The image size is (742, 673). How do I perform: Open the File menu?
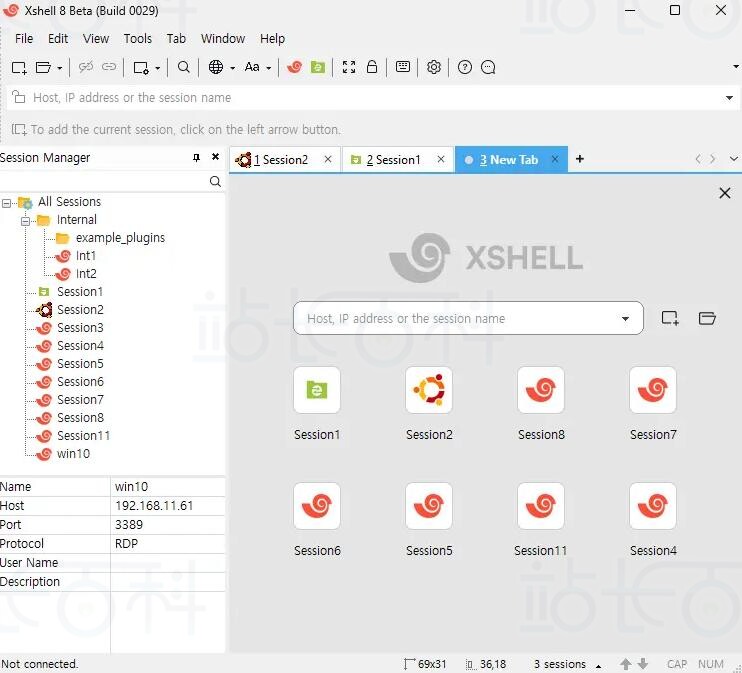(24, 38)
